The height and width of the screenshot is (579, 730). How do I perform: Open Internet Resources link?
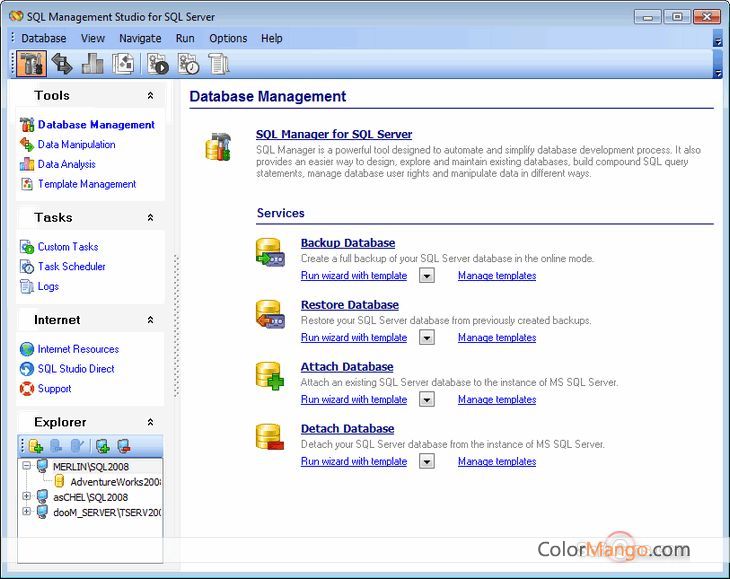(x=78, y=349)
